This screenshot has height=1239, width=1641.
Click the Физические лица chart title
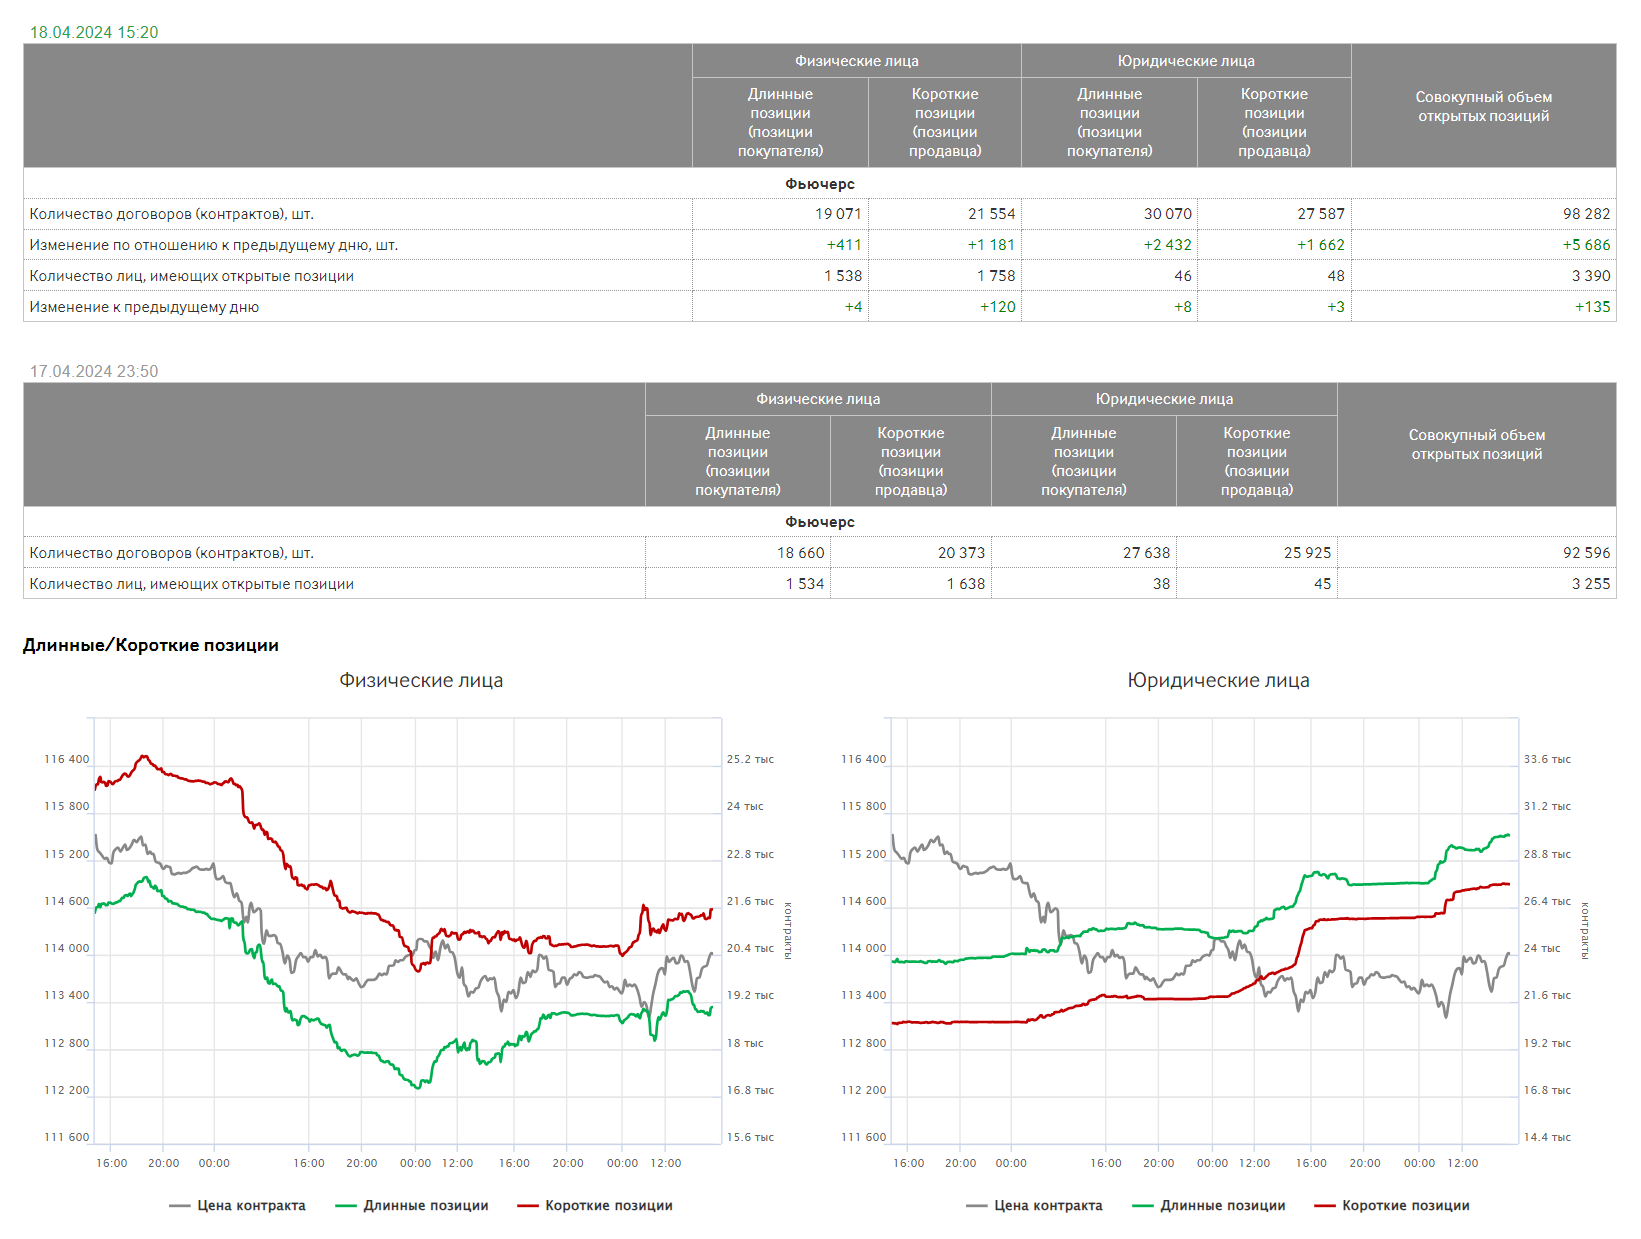(x=421, y=680)
